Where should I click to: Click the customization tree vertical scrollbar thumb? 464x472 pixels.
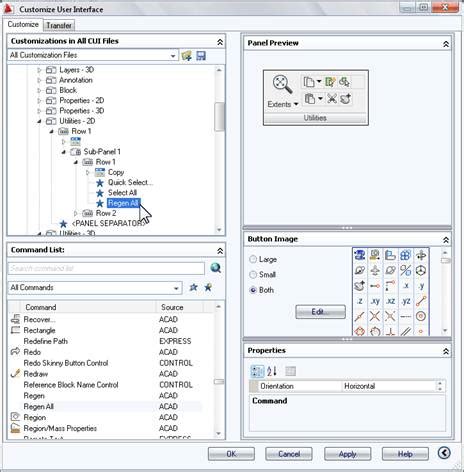click(219, 117)
